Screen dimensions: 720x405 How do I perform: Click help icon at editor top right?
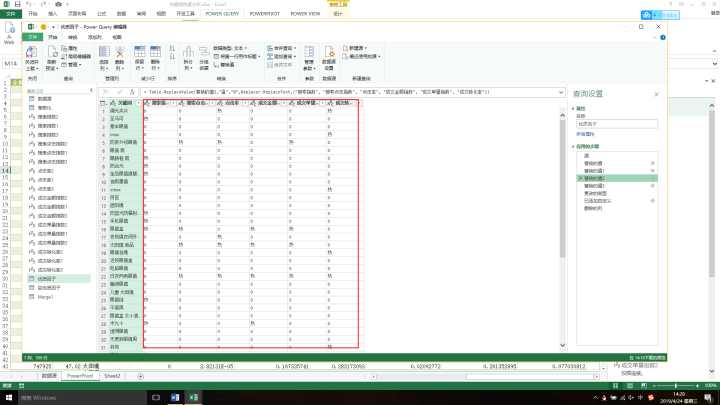[663, 38]
